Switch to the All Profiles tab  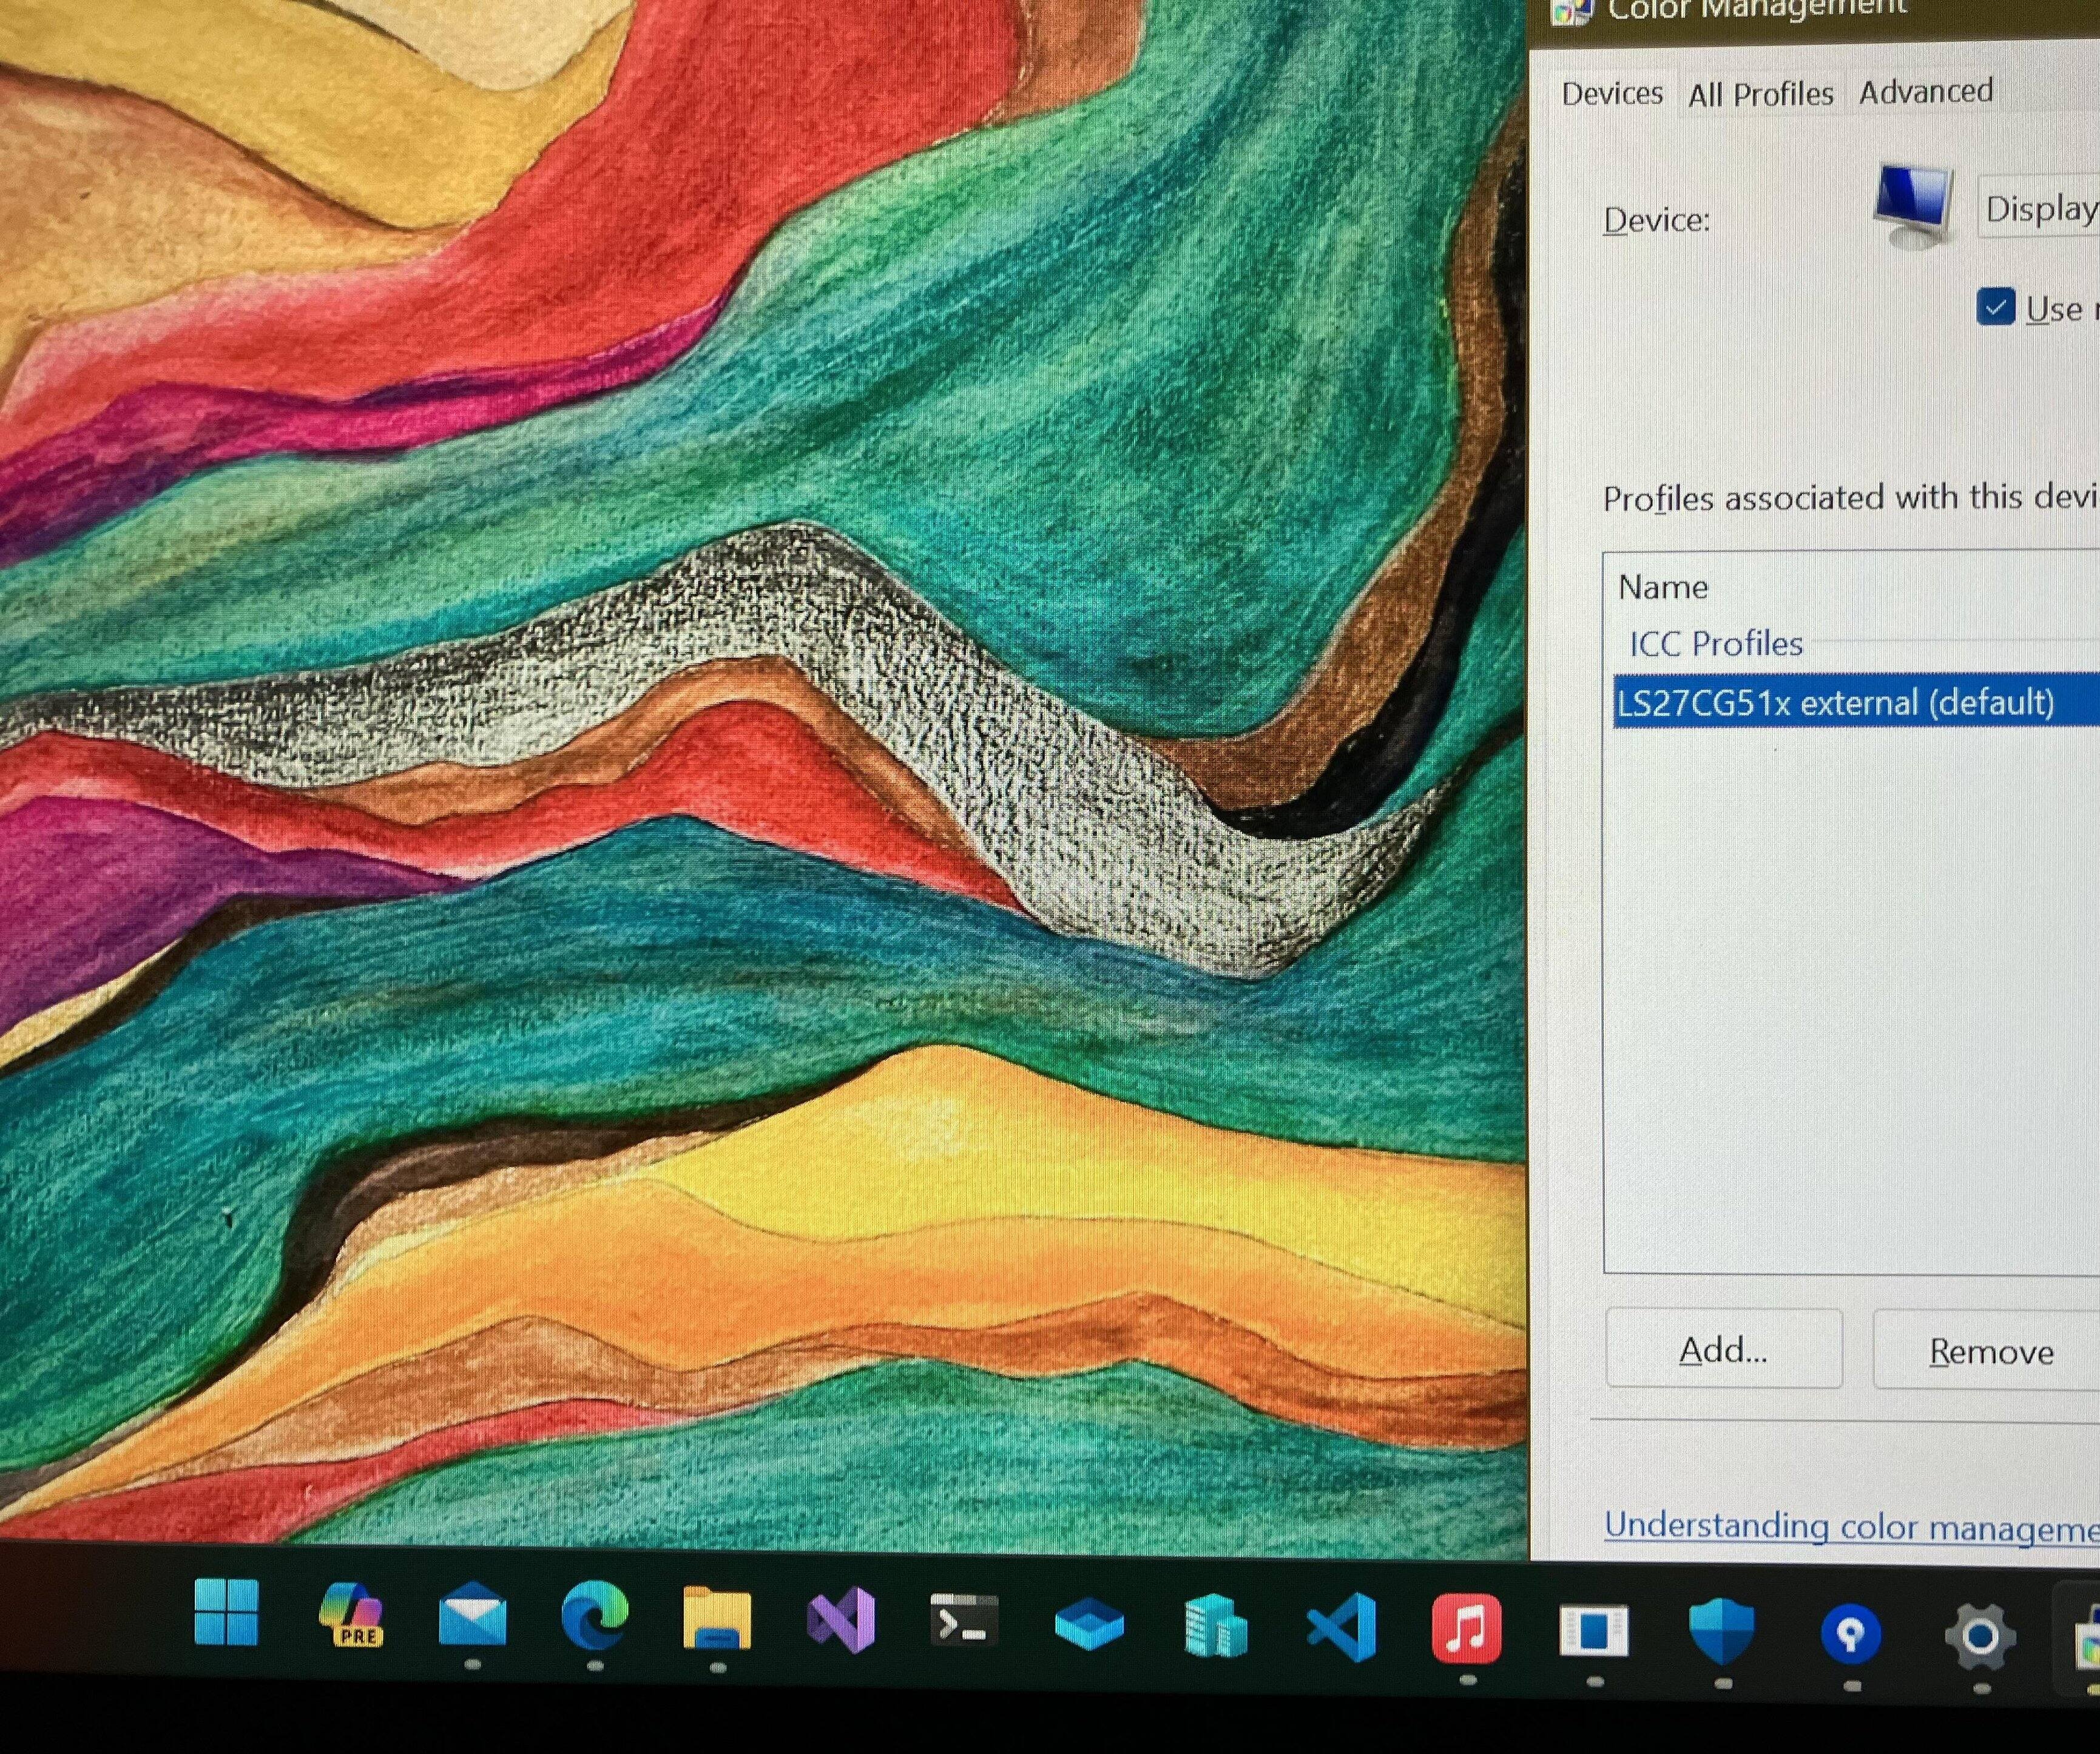(1760, 95)
